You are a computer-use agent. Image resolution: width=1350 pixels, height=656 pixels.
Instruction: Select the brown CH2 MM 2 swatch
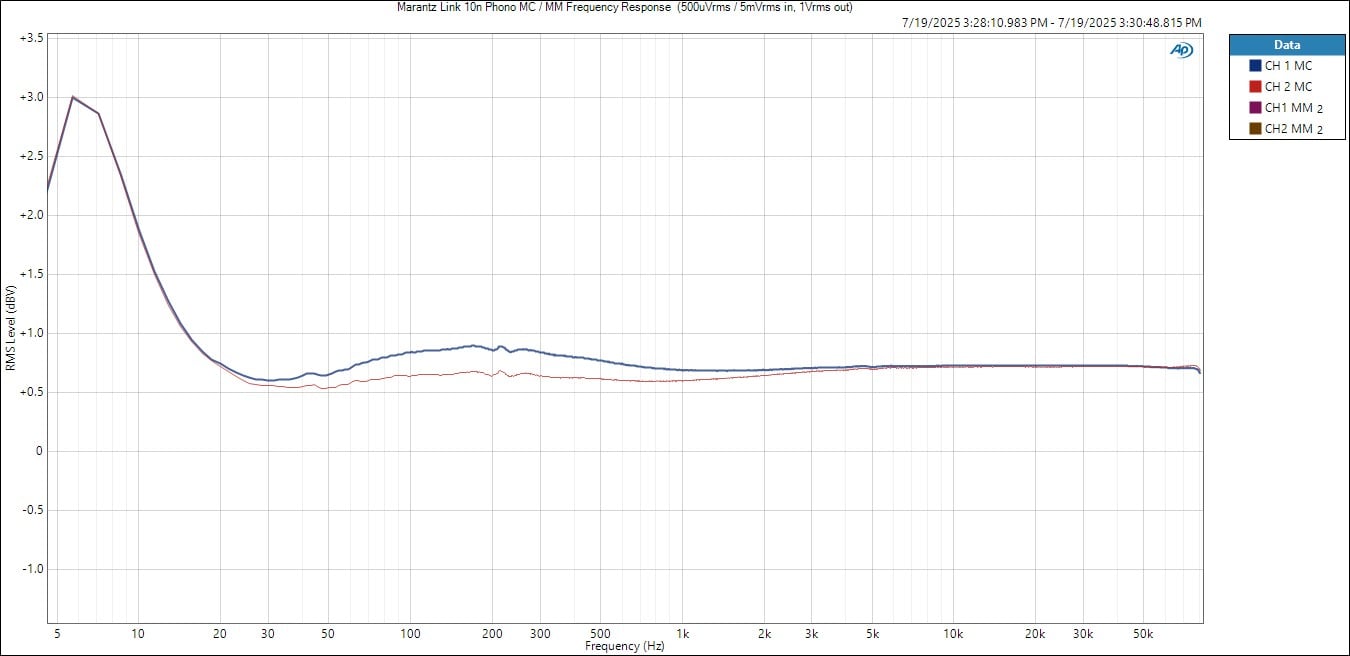pyautogui.click(x=1255, y=129)
